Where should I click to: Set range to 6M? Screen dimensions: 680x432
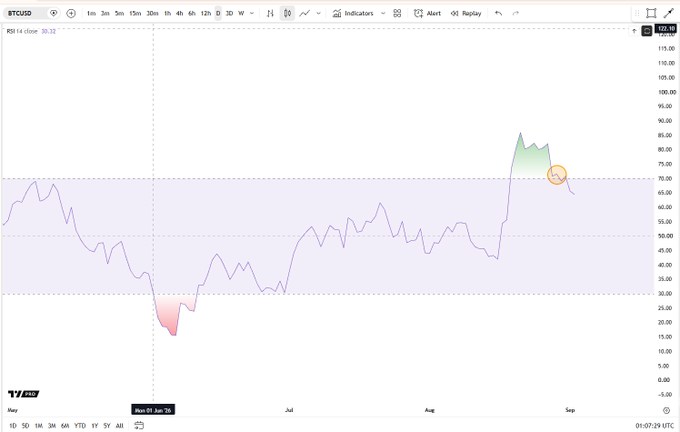tap(65, 426)
